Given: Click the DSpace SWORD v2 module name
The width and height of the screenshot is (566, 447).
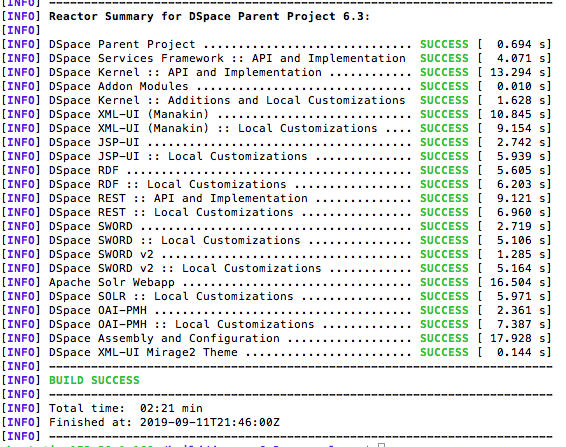Looking at the screenshot, I should (x=101, y=254).
